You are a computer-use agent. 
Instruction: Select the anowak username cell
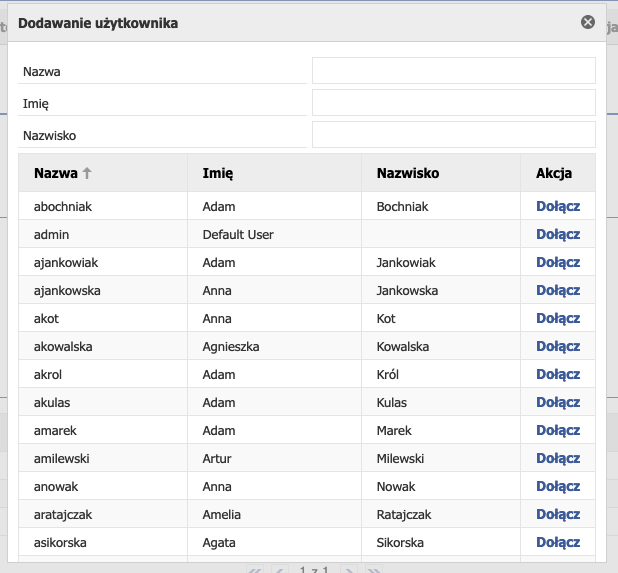click(103, 486)
